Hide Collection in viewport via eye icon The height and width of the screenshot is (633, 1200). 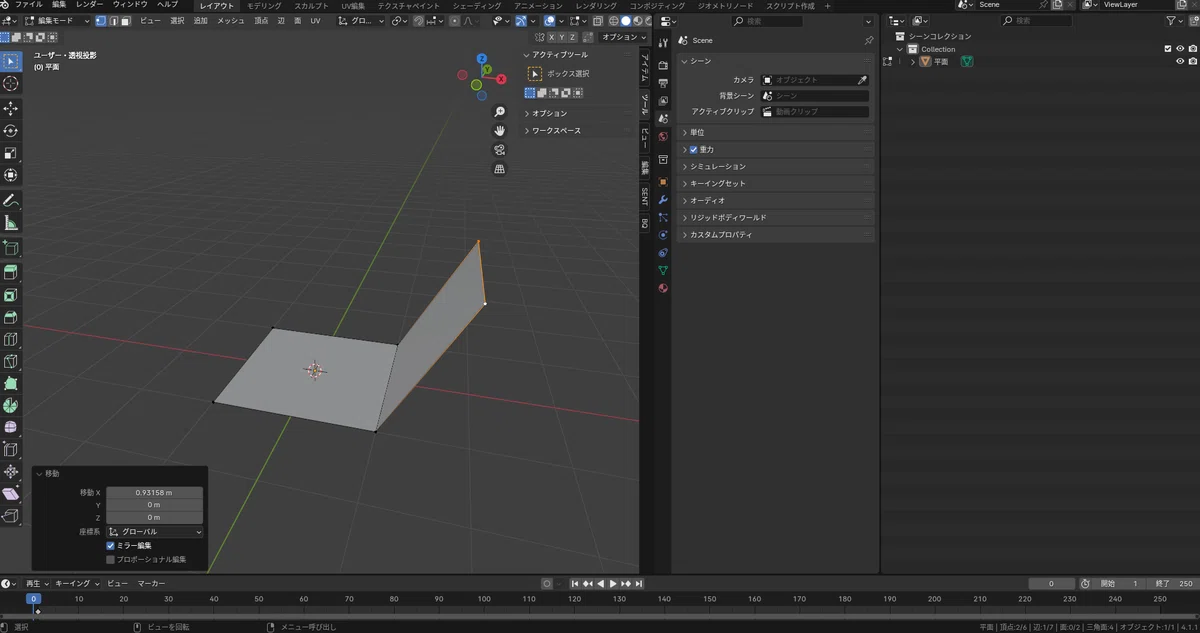click(1180, 49)
